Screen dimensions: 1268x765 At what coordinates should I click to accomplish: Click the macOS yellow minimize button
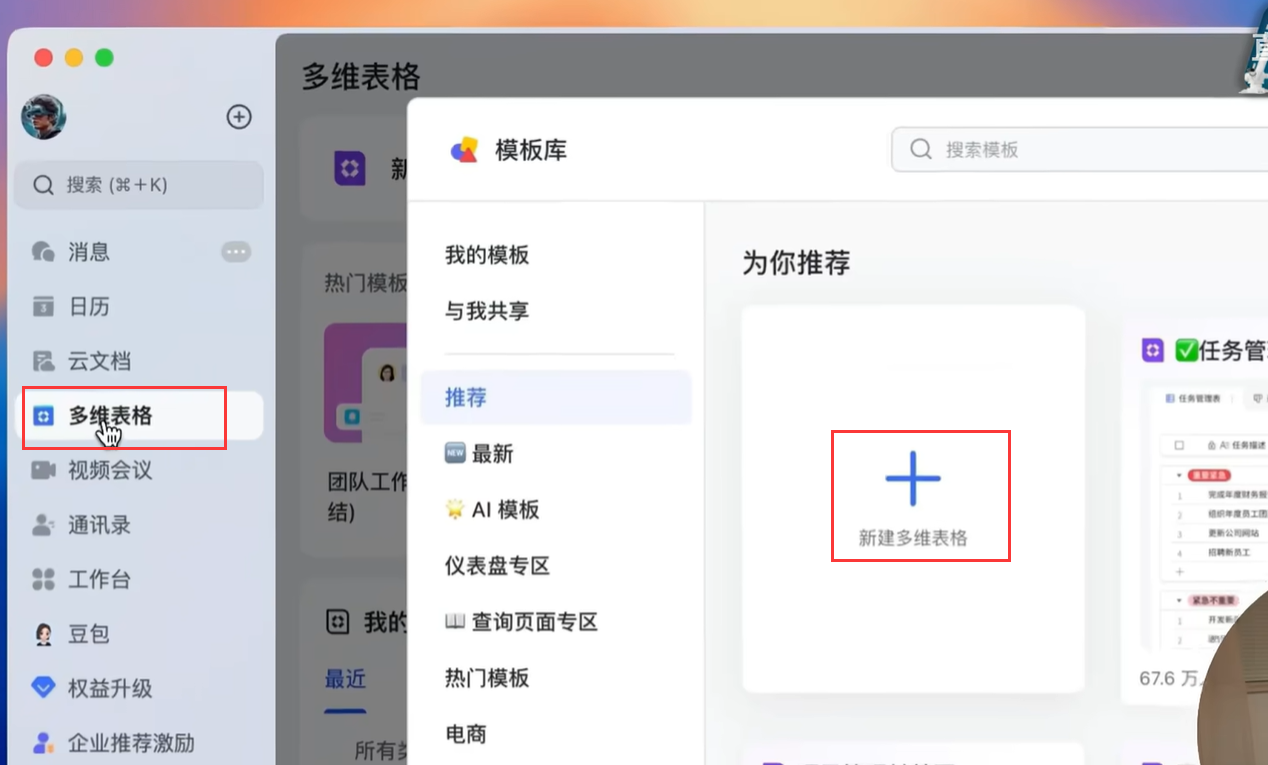click(74, 58)
